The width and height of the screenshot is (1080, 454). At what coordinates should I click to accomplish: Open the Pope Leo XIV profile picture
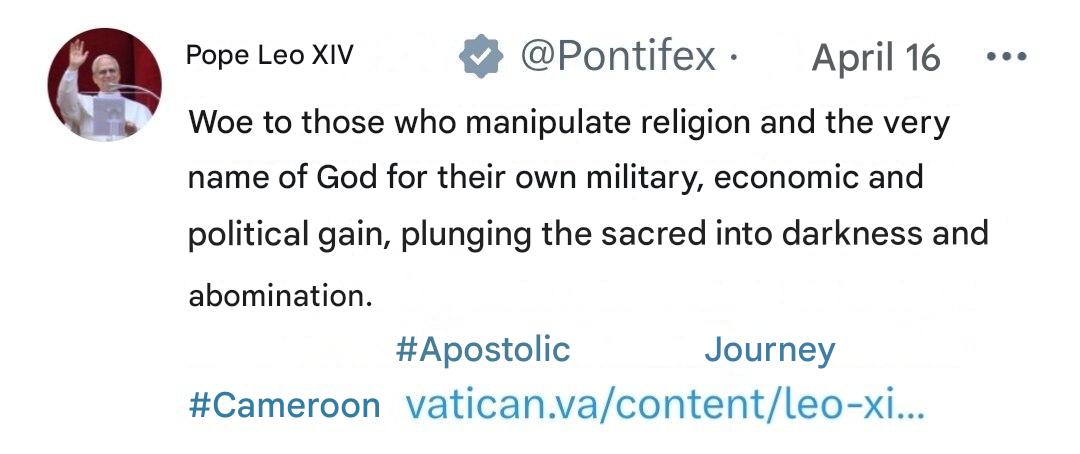pos(105,85)
